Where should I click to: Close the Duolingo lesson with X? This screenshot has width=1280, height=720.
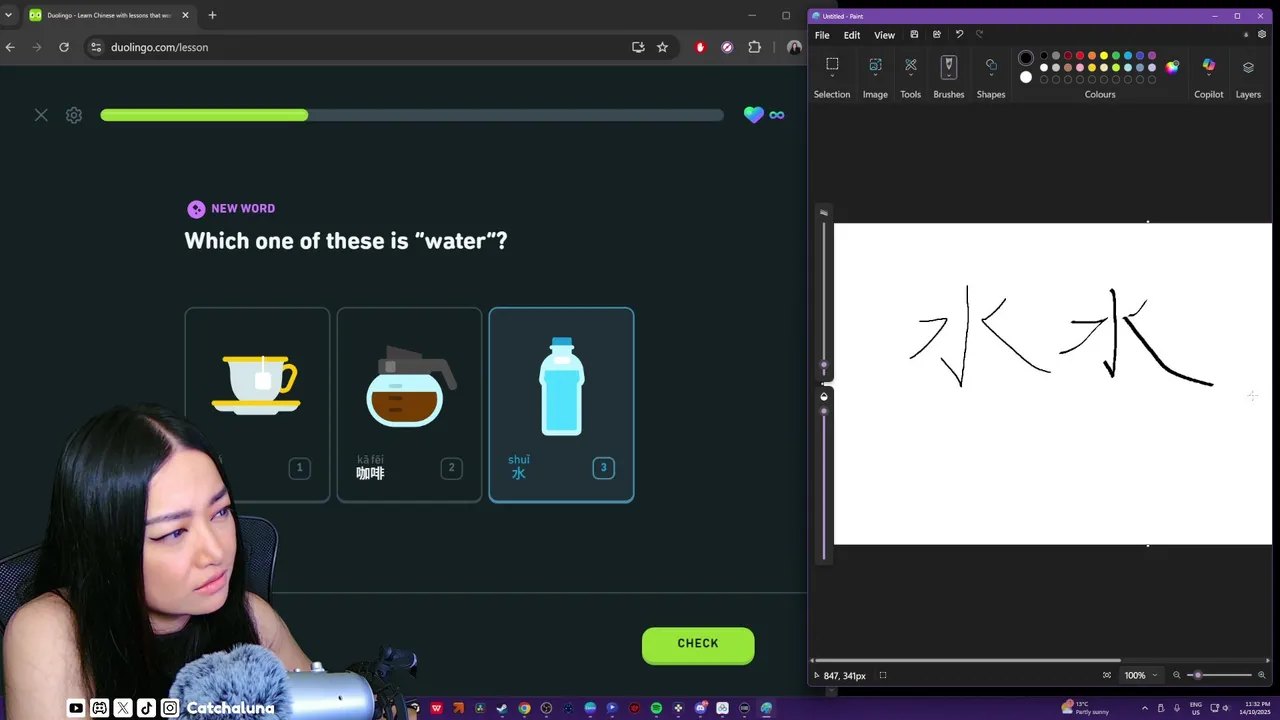coord(41,115)
